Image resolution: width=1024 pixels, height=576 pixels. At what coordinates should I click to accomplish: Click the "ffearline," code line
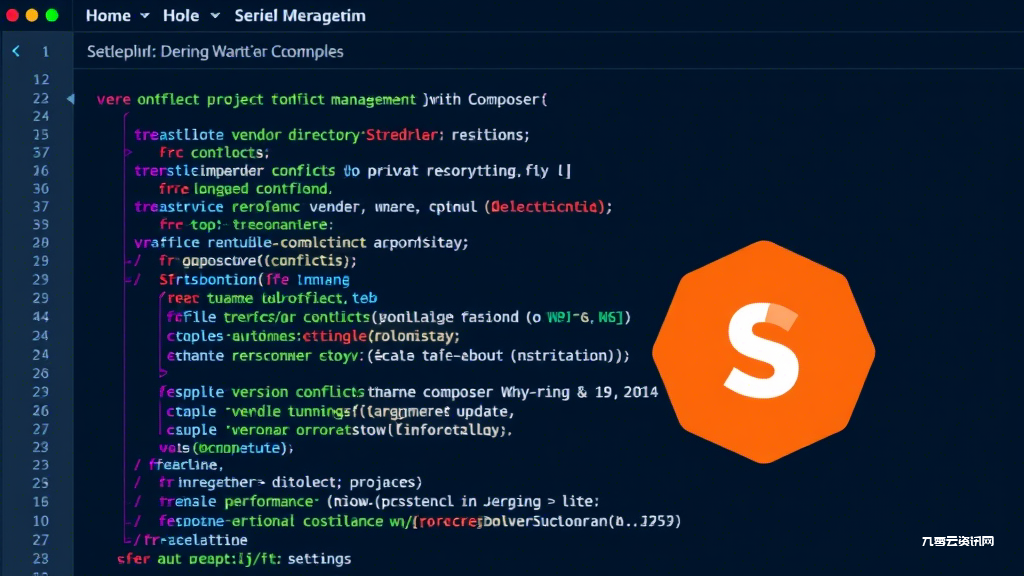(x=186, y=465)
